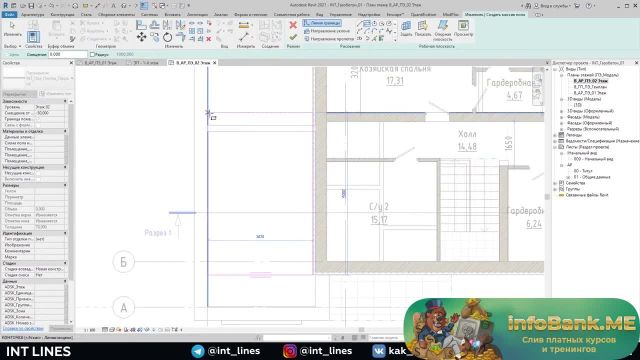
Task: Expand the Facades (Model) tree node
Action: (562, 117)
